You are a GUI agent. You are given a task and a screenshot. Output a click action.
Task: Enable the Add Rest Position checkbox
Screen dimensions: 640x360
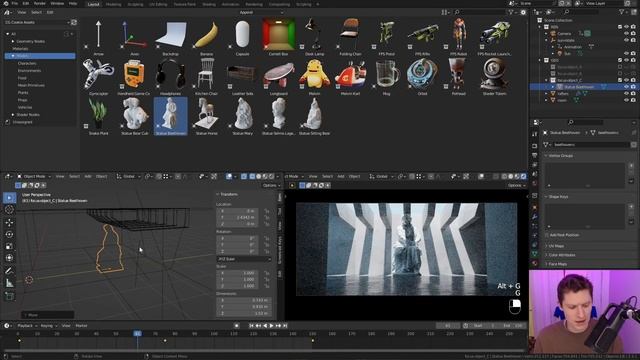tap(547, 235)
